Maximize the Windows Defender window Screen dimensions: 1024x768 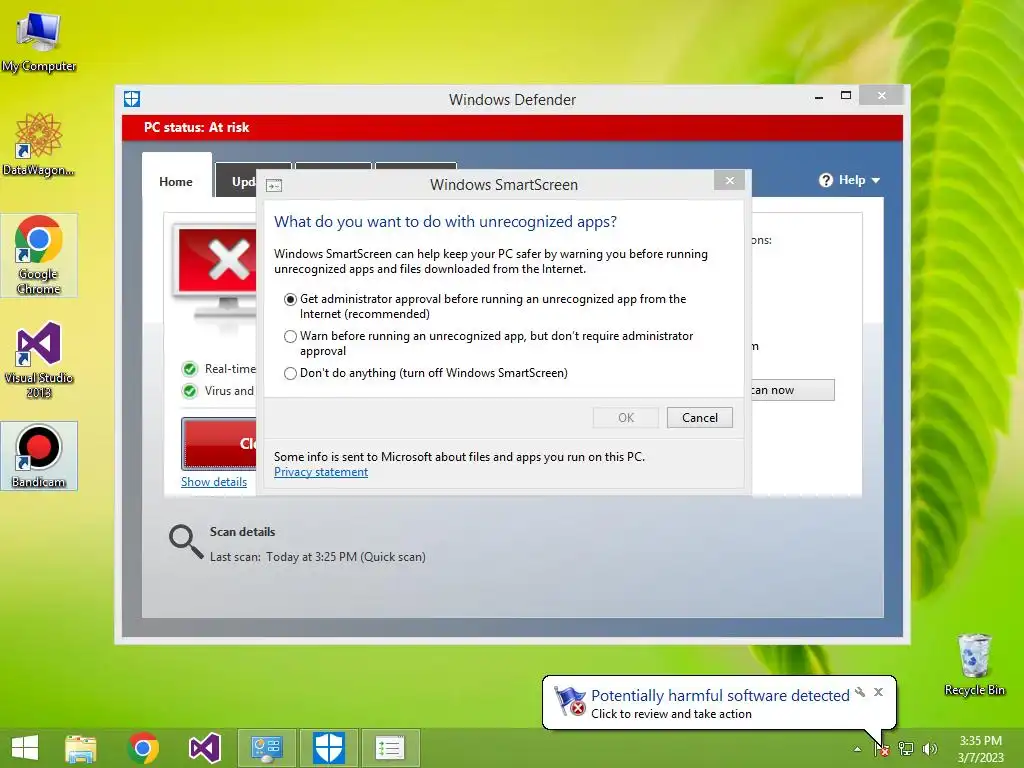coord(846,96)
